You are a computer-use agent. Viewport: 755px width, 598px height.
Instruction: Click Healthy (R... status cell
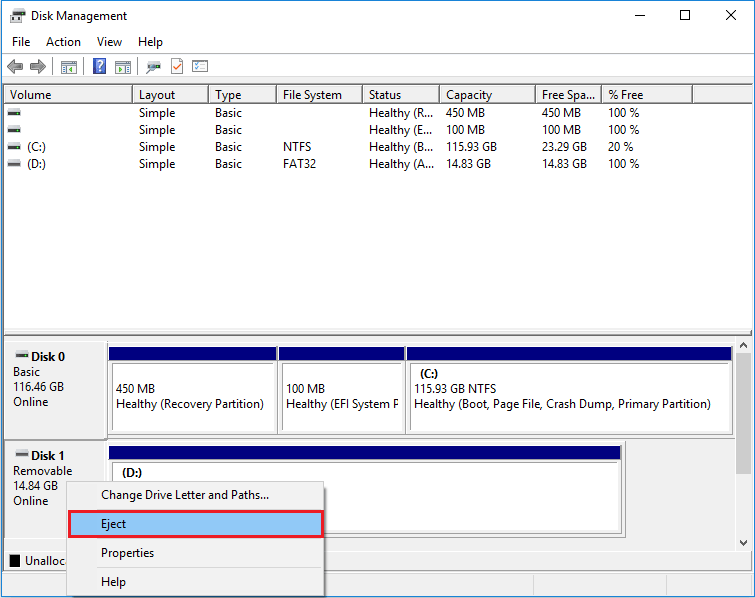click(401, 113)
